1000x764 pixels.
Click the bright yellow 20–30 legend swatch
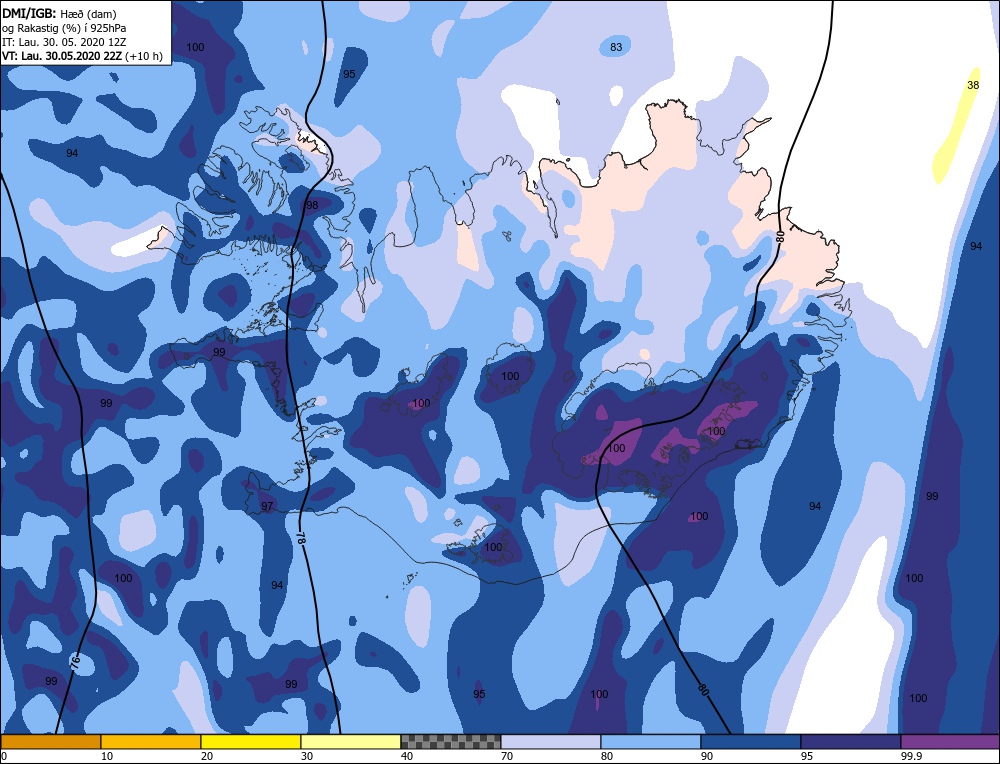[x=251, y=742]
